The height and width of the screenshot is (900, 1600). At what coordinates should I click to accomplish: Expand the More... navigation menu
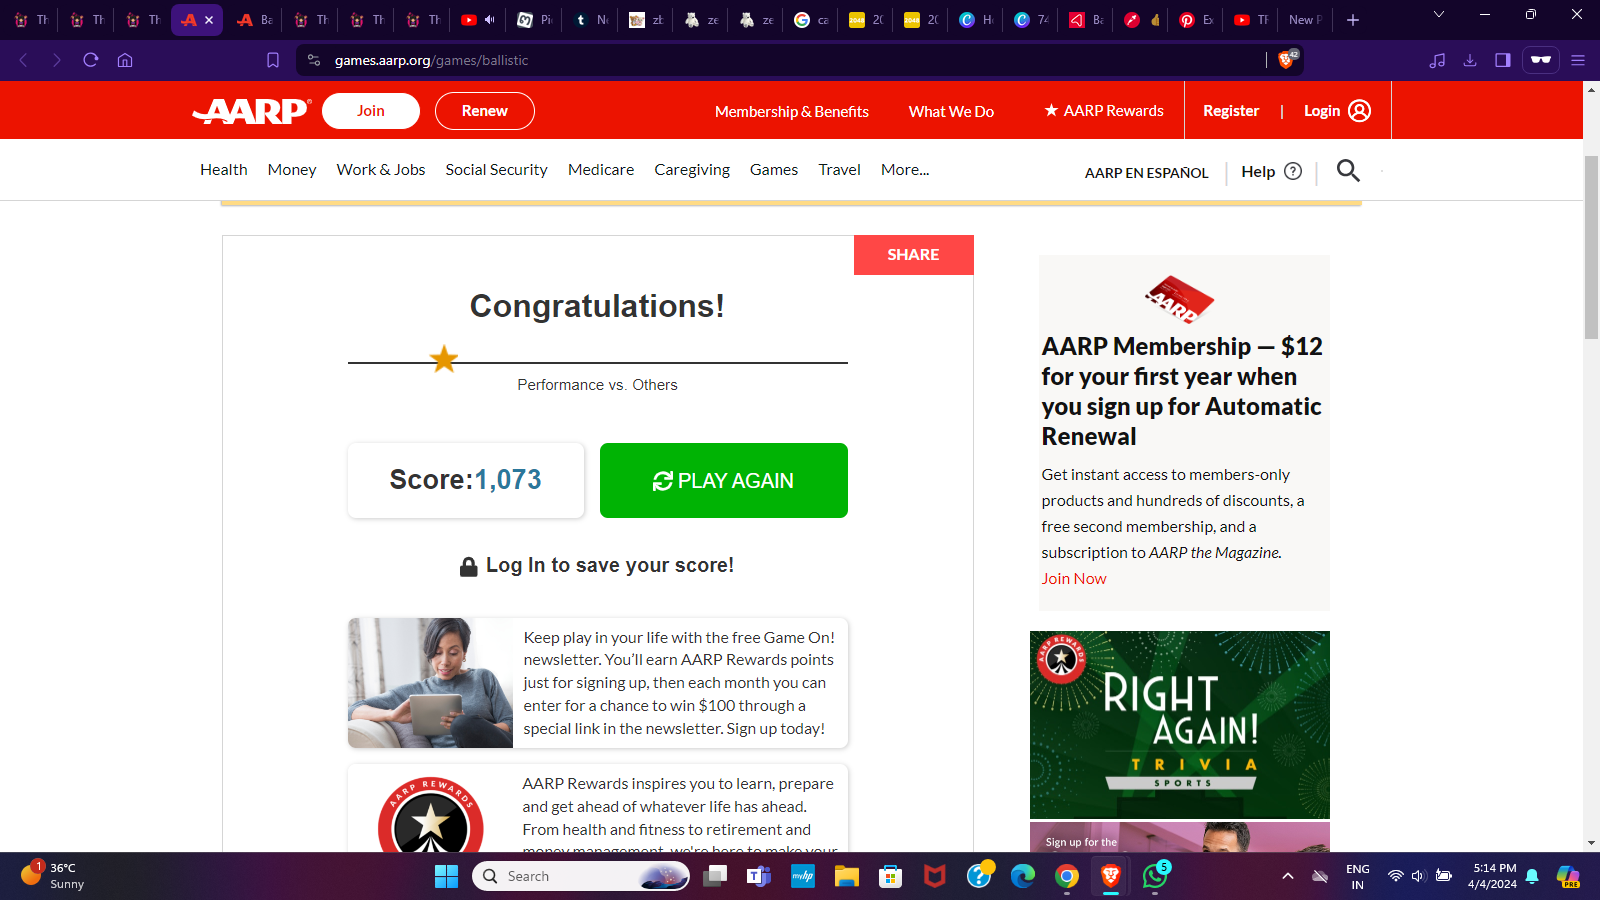tap(905, 170)
